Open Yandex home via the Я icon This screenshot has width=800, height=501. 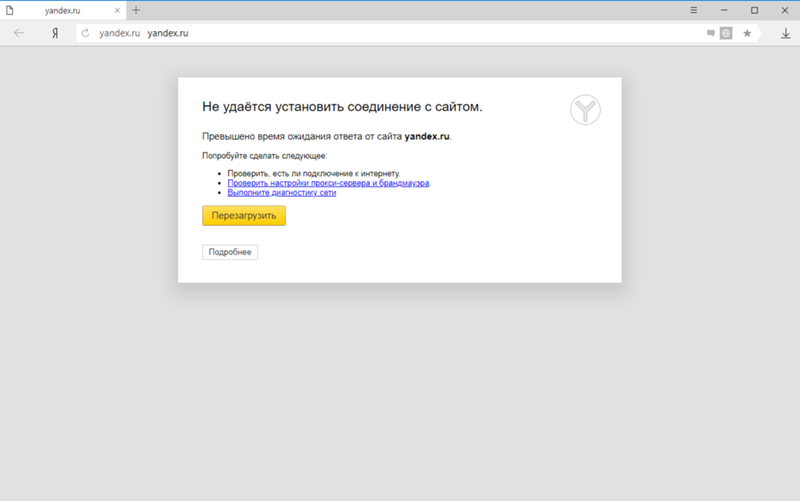(55, 33)
